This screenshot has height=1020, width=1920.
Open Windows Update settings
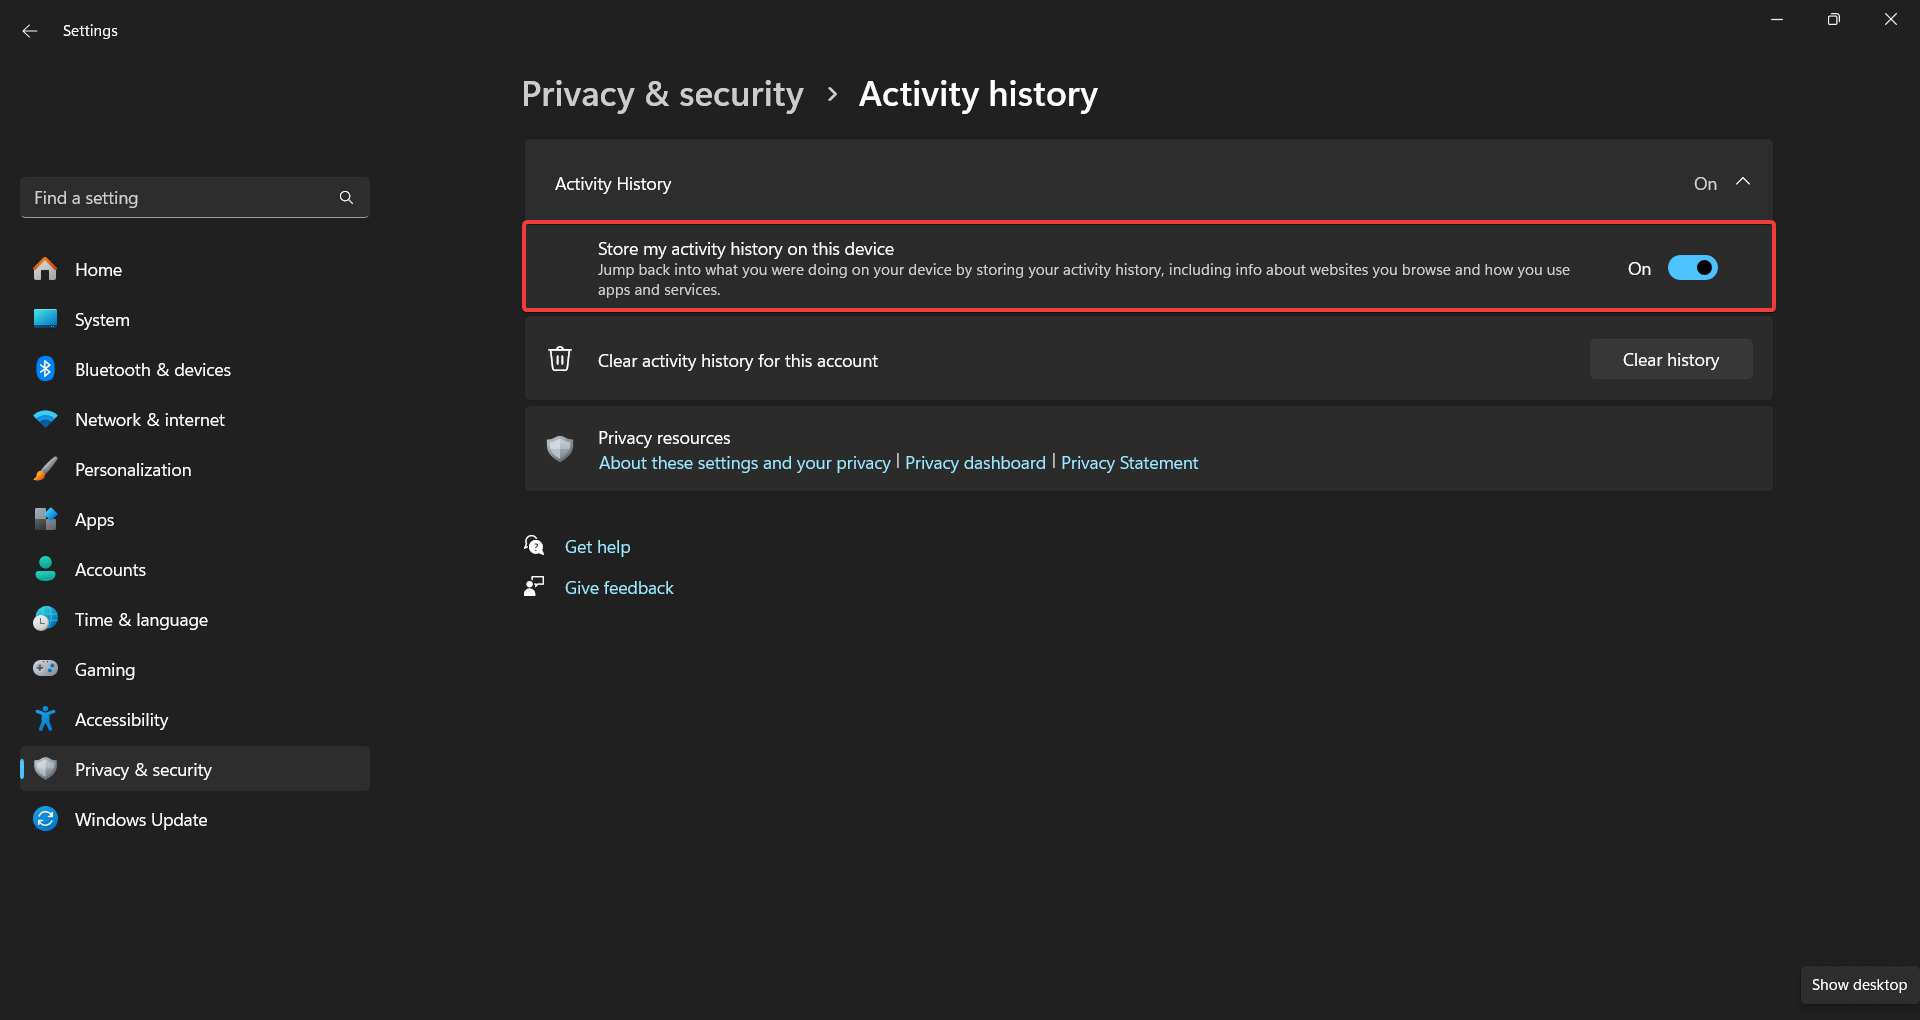195,819
